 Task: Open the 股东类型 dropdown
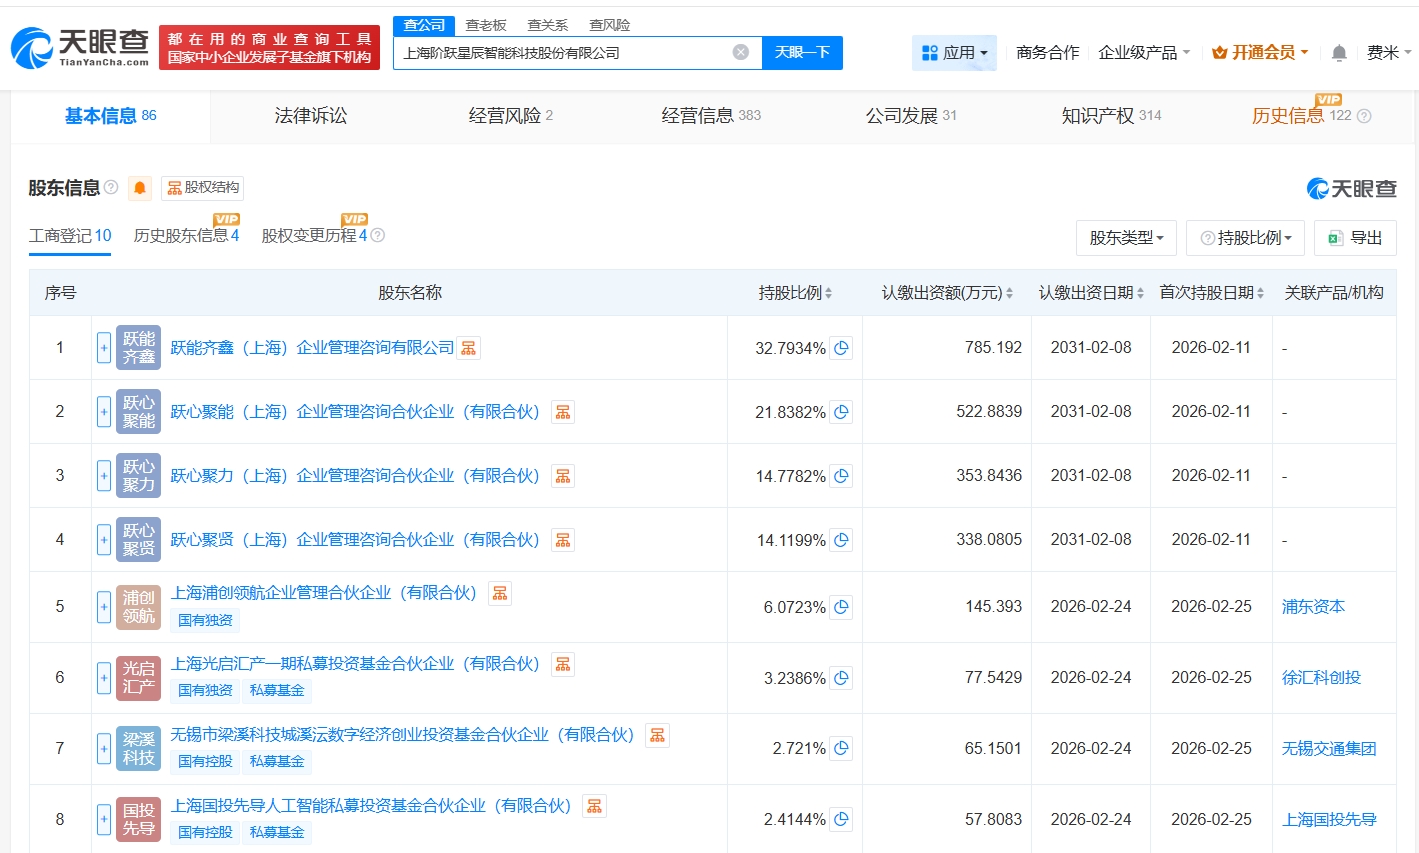(x=1126, y=238)
